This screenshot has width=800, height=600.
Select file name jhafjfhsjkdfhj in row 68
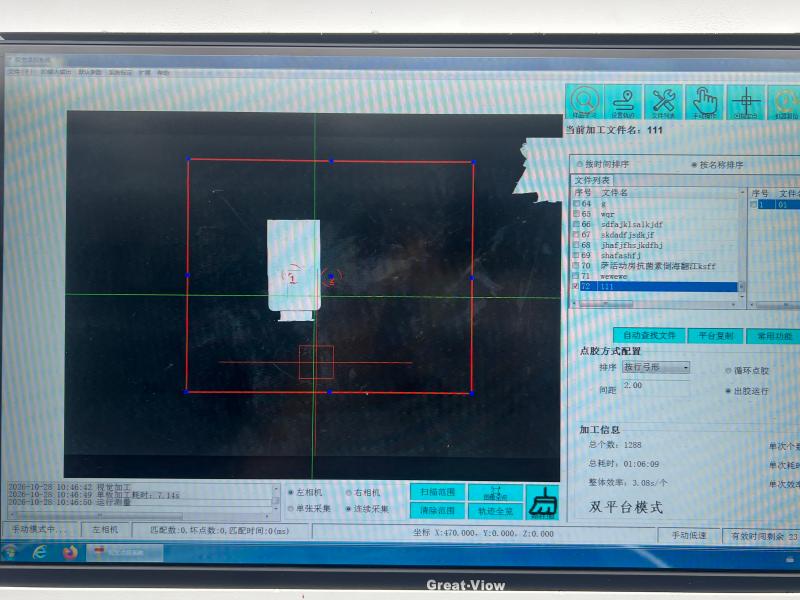point(632,245)
